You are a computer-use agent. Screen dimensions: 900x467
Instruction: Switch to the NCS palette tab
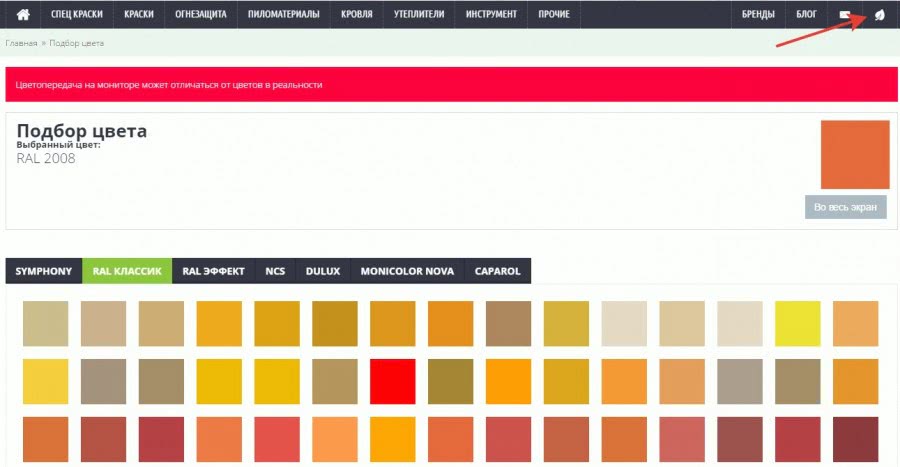[274, 271]
